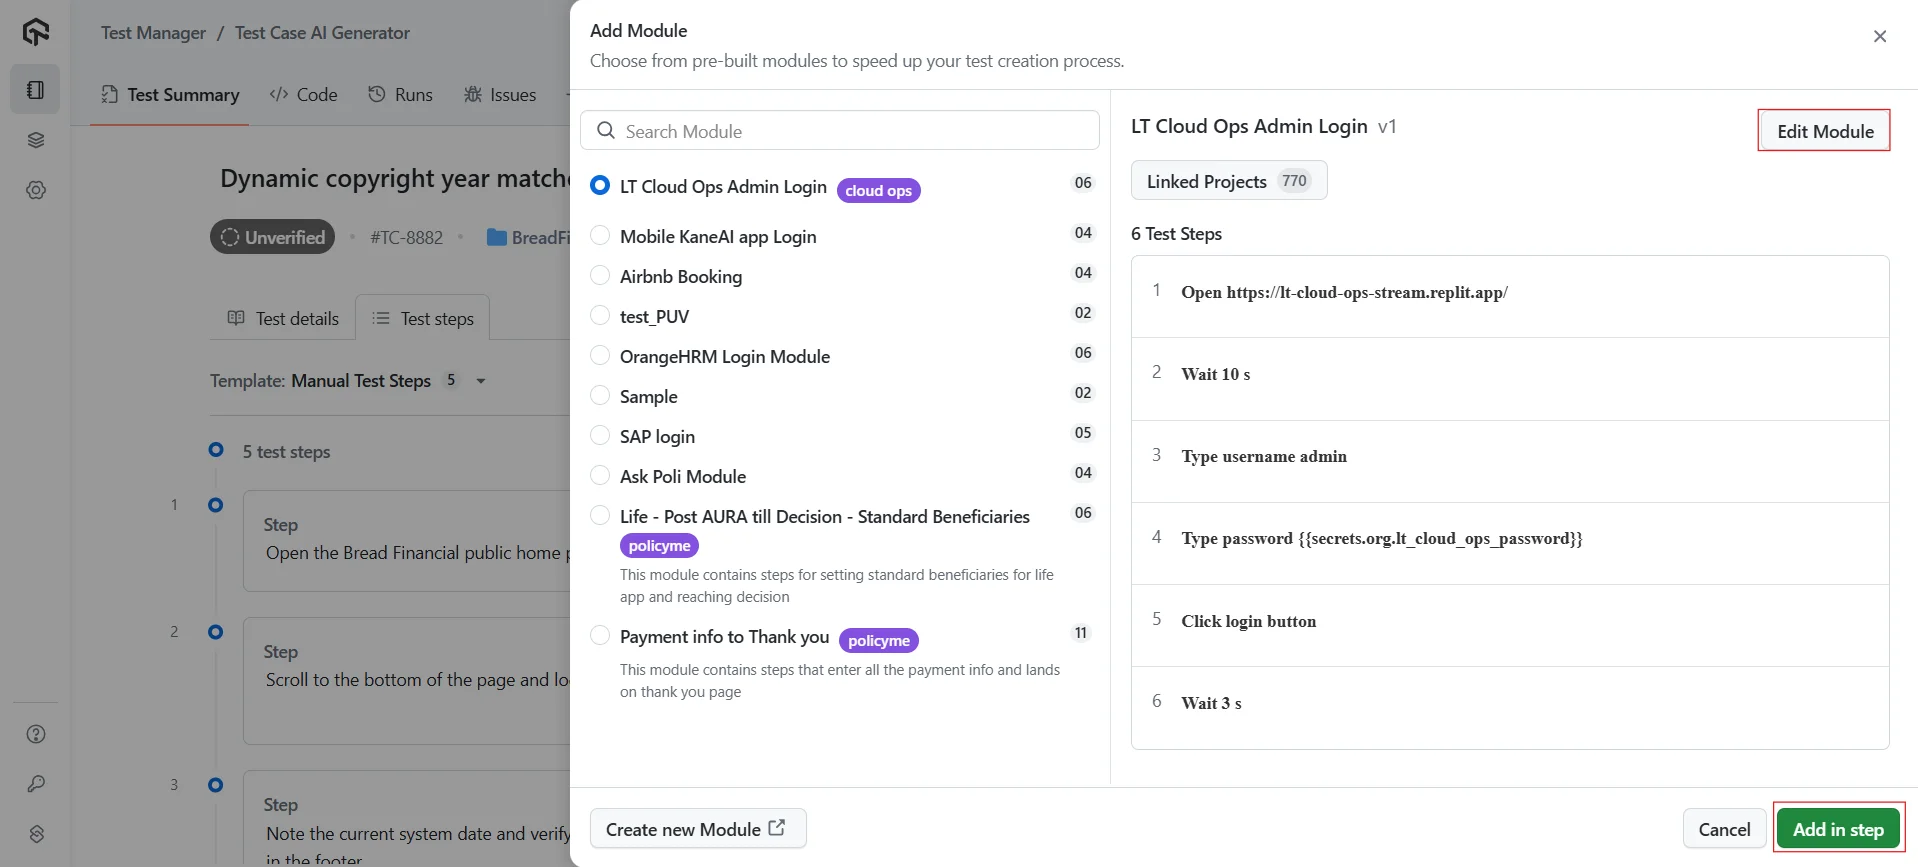
Task: Click the 'Type username admin' step
Action: click(1510, 461)
